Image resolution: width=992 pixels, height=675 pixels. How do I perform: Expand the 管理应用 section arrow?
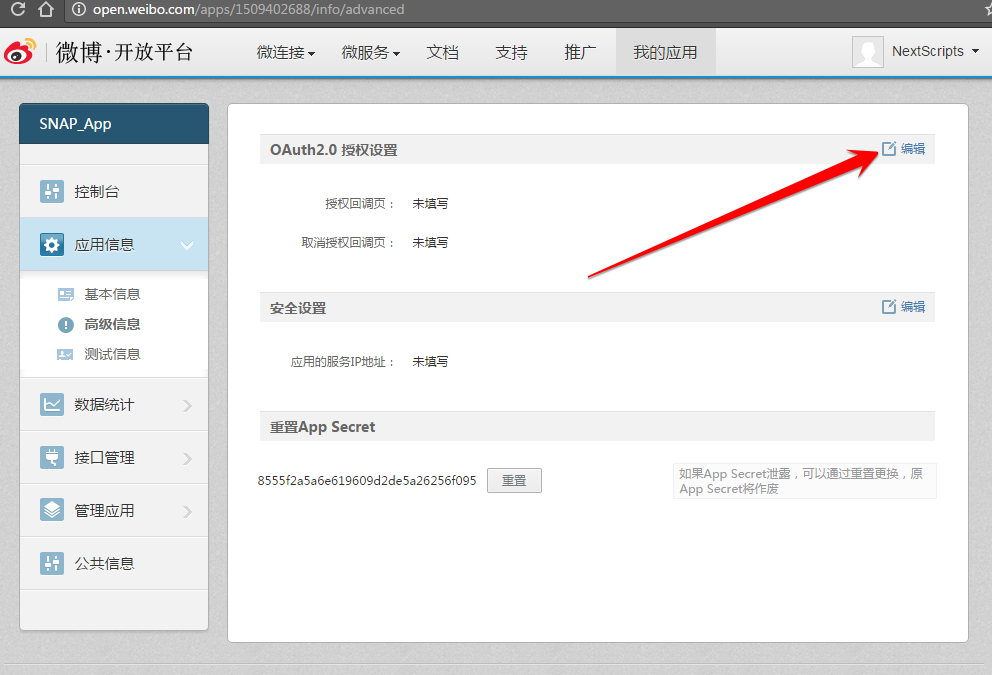pyautogui.click(x=187, y=511)
